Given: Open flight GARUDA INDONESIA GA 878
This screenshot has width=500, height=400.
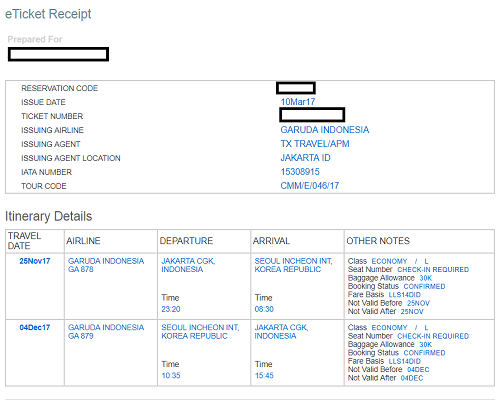Looking at the screenshot, I should coord(106,265).
